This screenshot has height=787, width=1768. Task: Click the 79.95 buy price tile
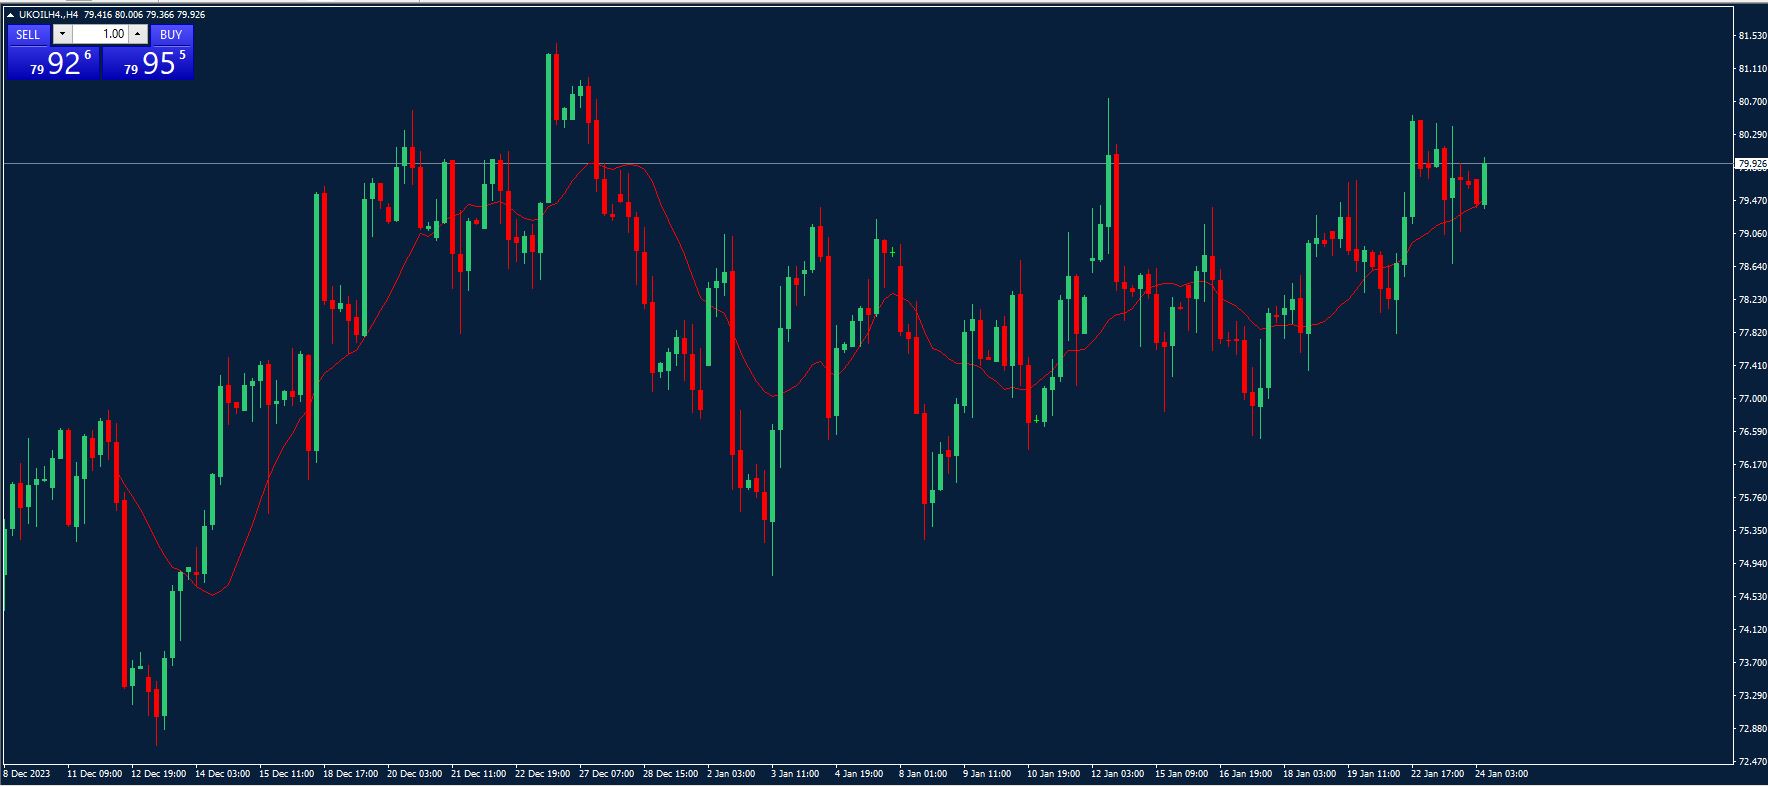pos(148,64)
